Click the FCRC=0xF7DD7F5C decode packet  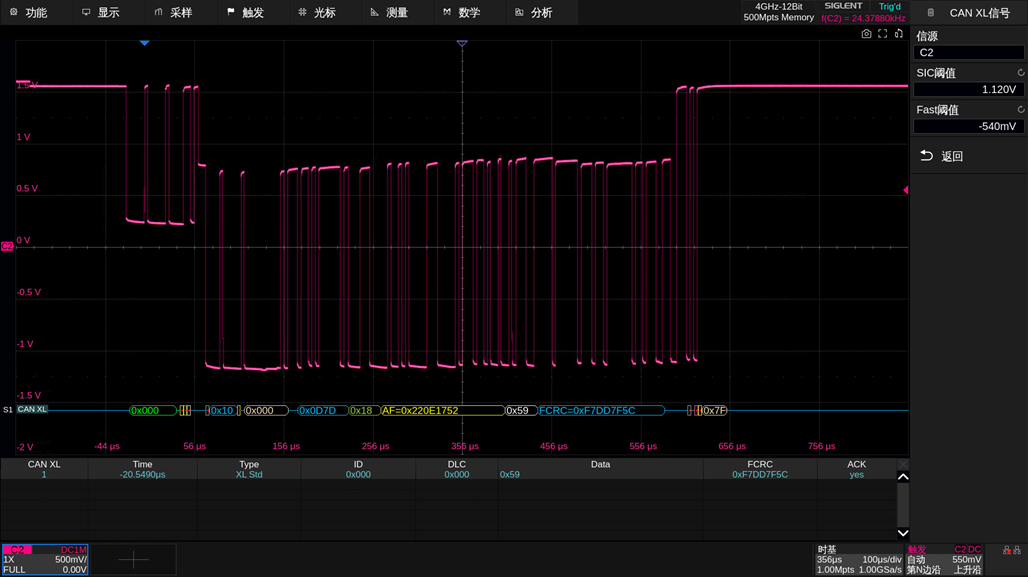pos(601,410)
